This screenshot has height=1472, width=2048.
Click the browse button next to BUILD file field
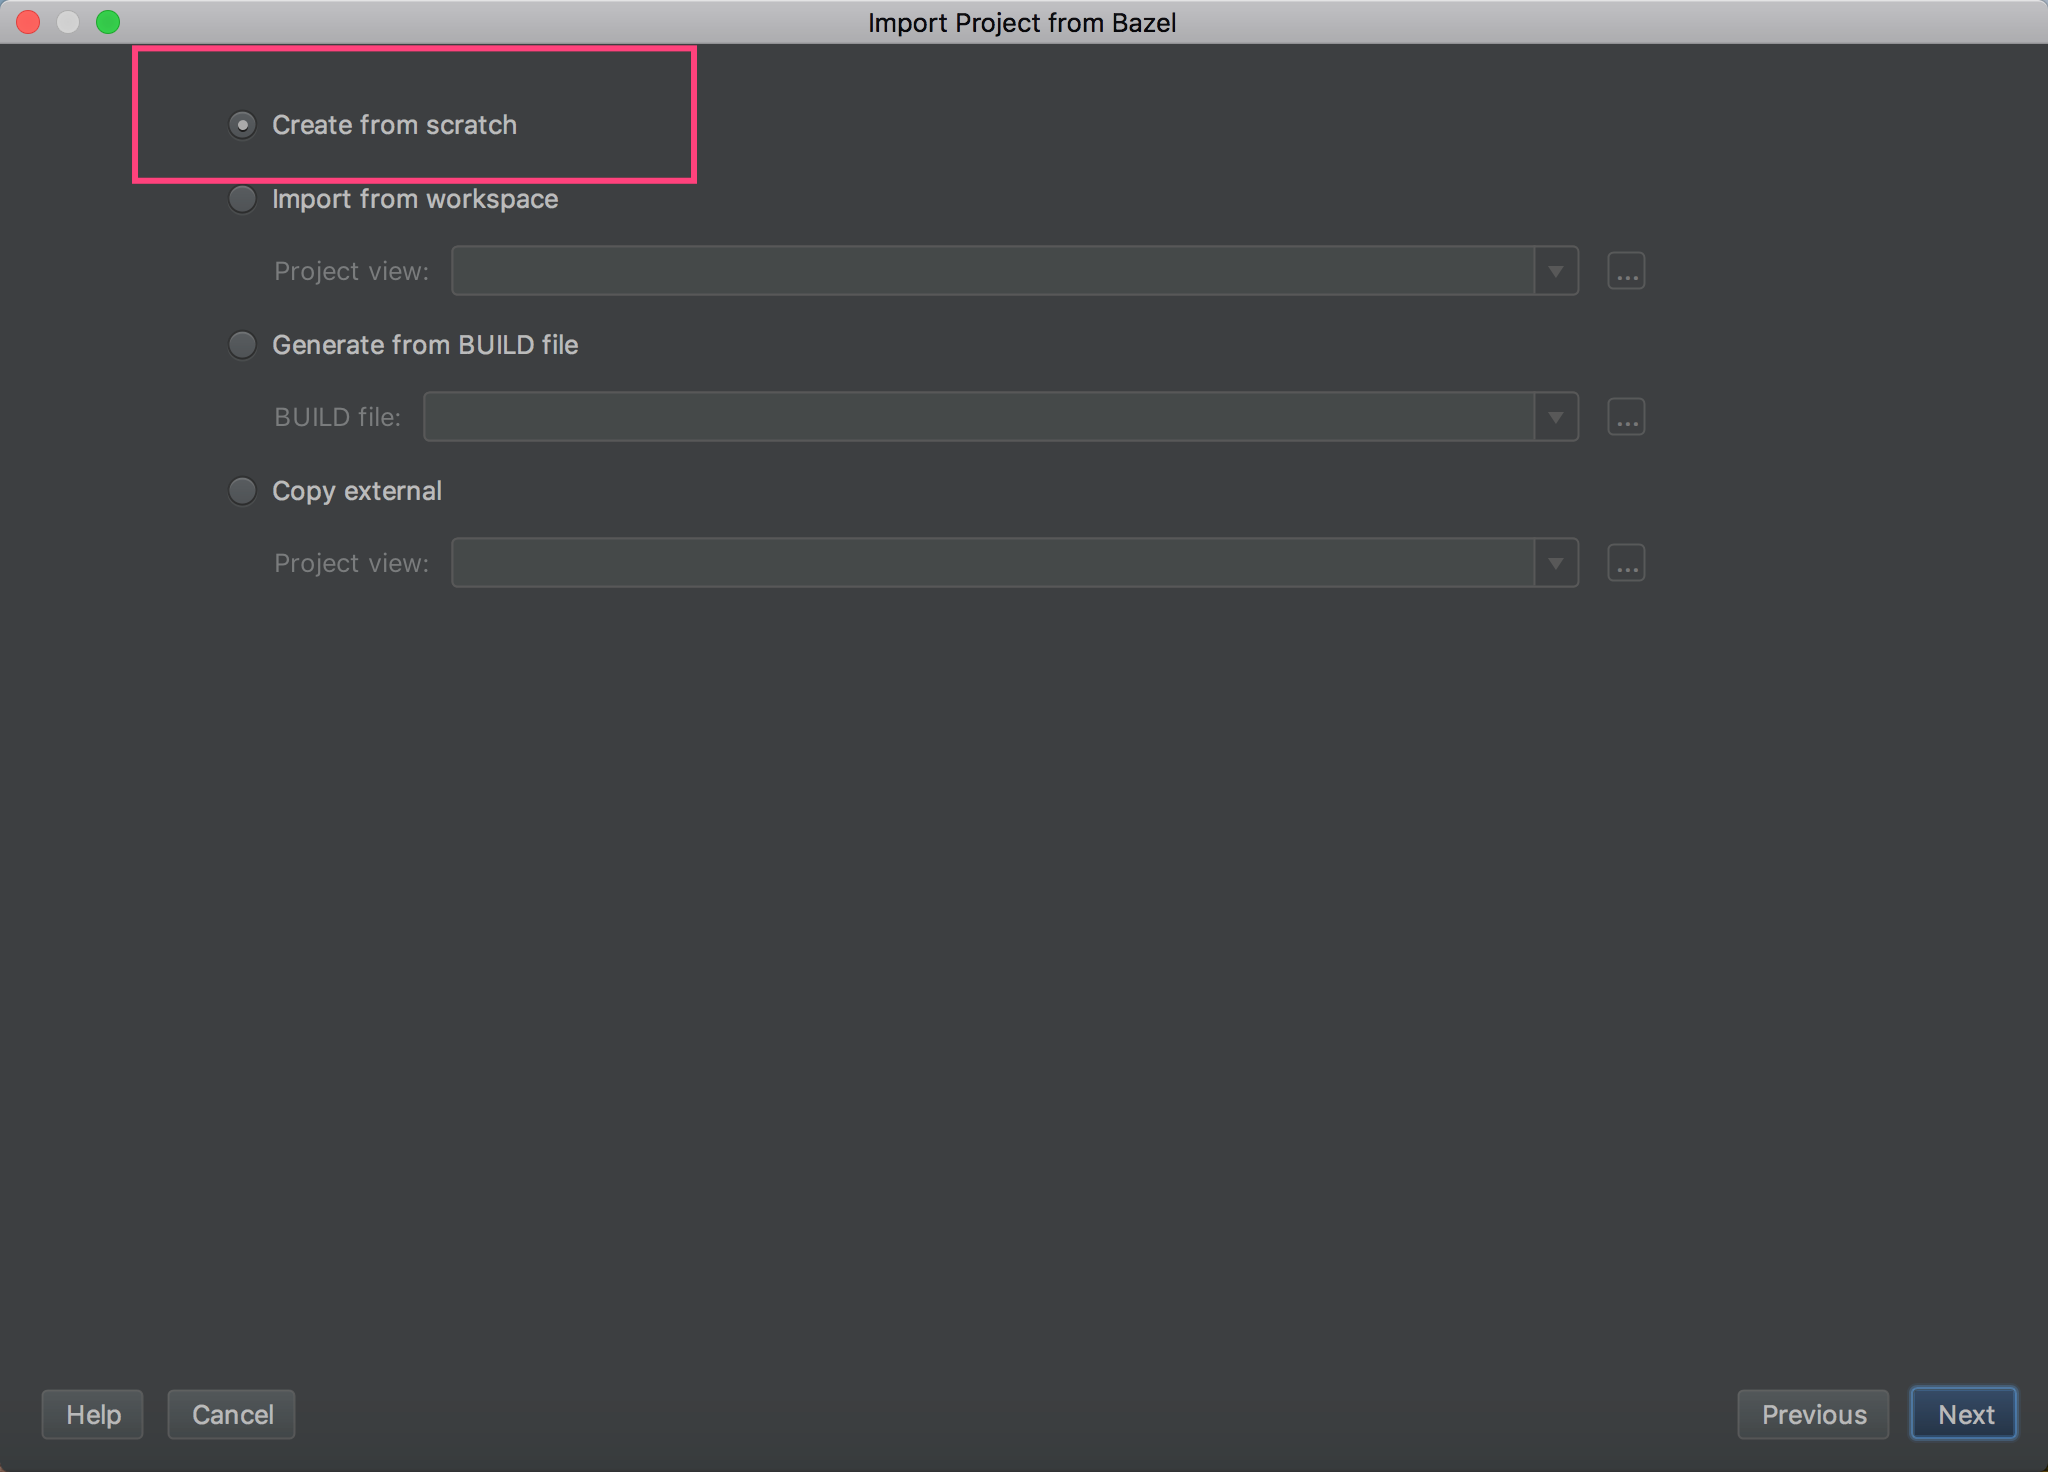pos(1625,416)
